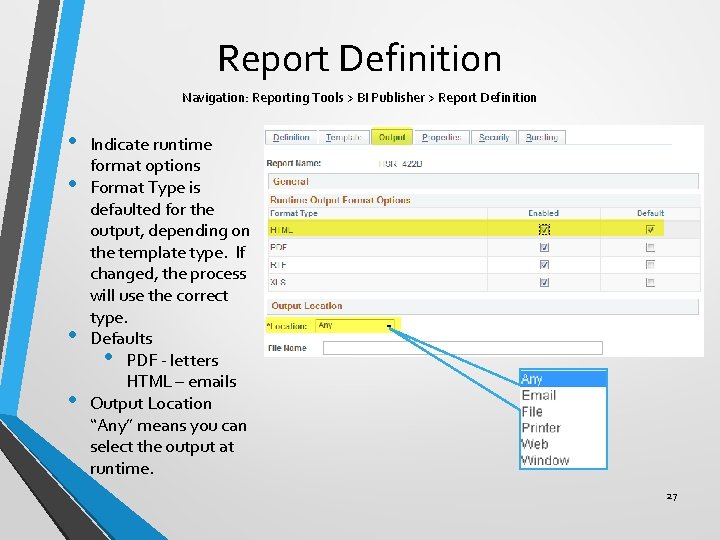Toggle Enabled checkbox for PDF format
Screen dimensions: 720x540
pyautogui.click(x=544, y=248)
